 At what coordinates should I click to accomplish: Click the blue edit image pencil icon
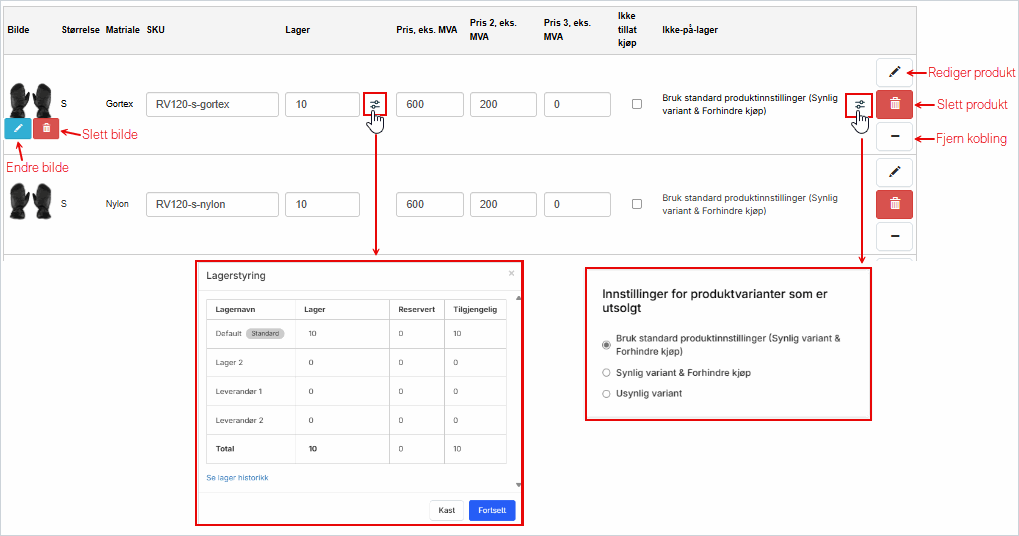point(17,128)
